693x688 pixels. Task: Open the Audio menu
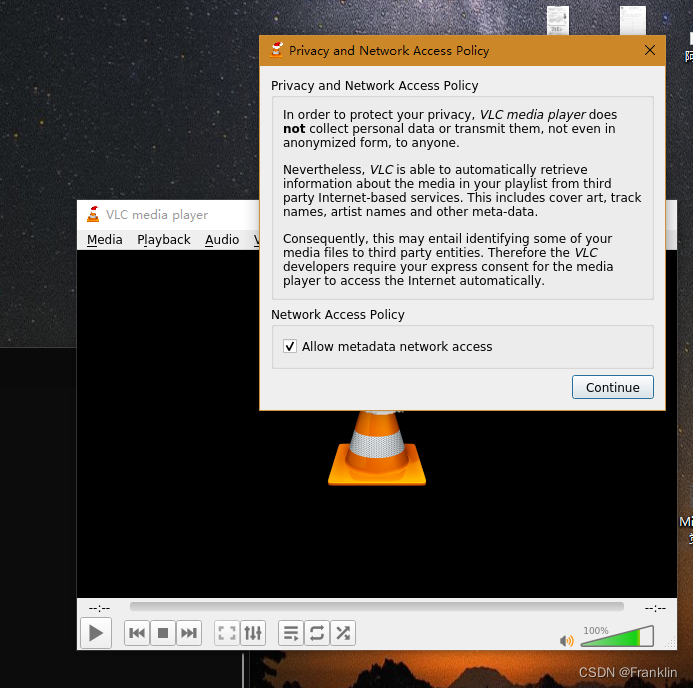222,239
